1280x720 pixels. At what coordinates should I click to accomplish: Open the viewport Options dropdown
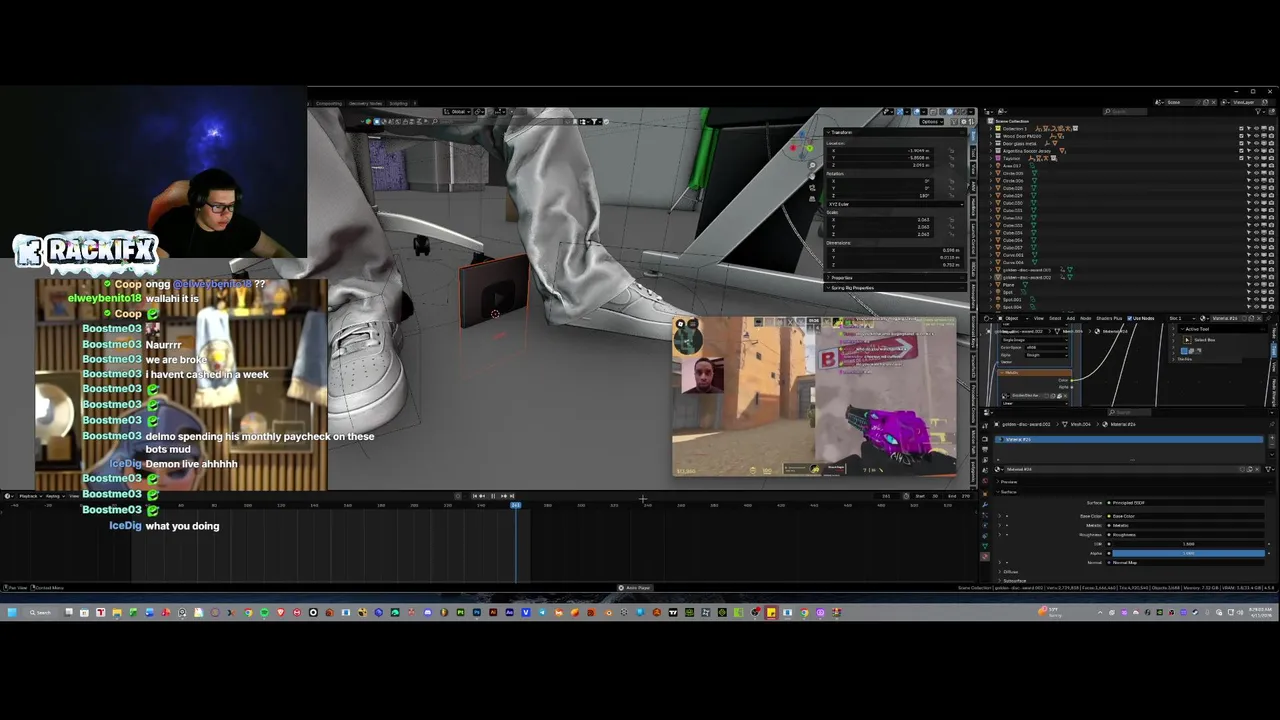931,122
